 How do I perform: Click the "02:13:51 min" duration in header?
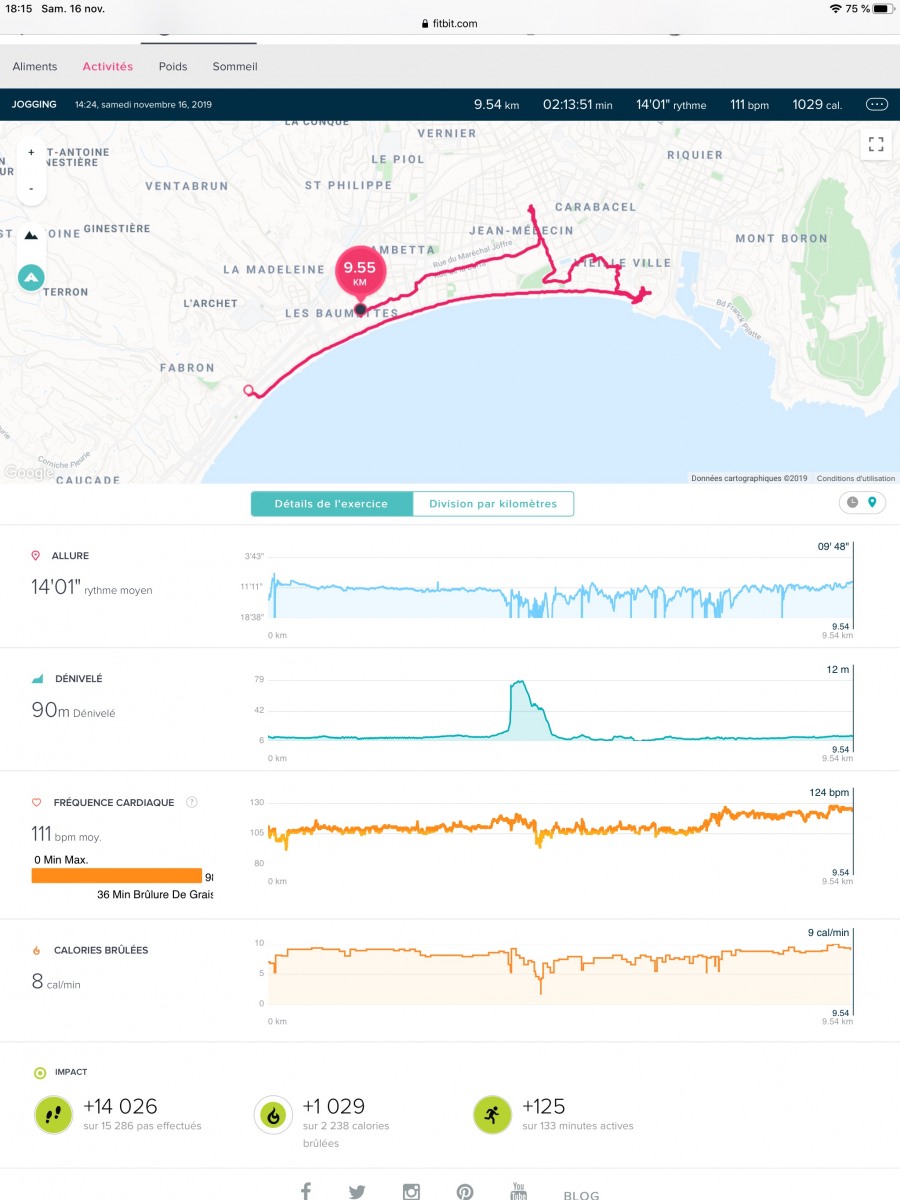578,104
